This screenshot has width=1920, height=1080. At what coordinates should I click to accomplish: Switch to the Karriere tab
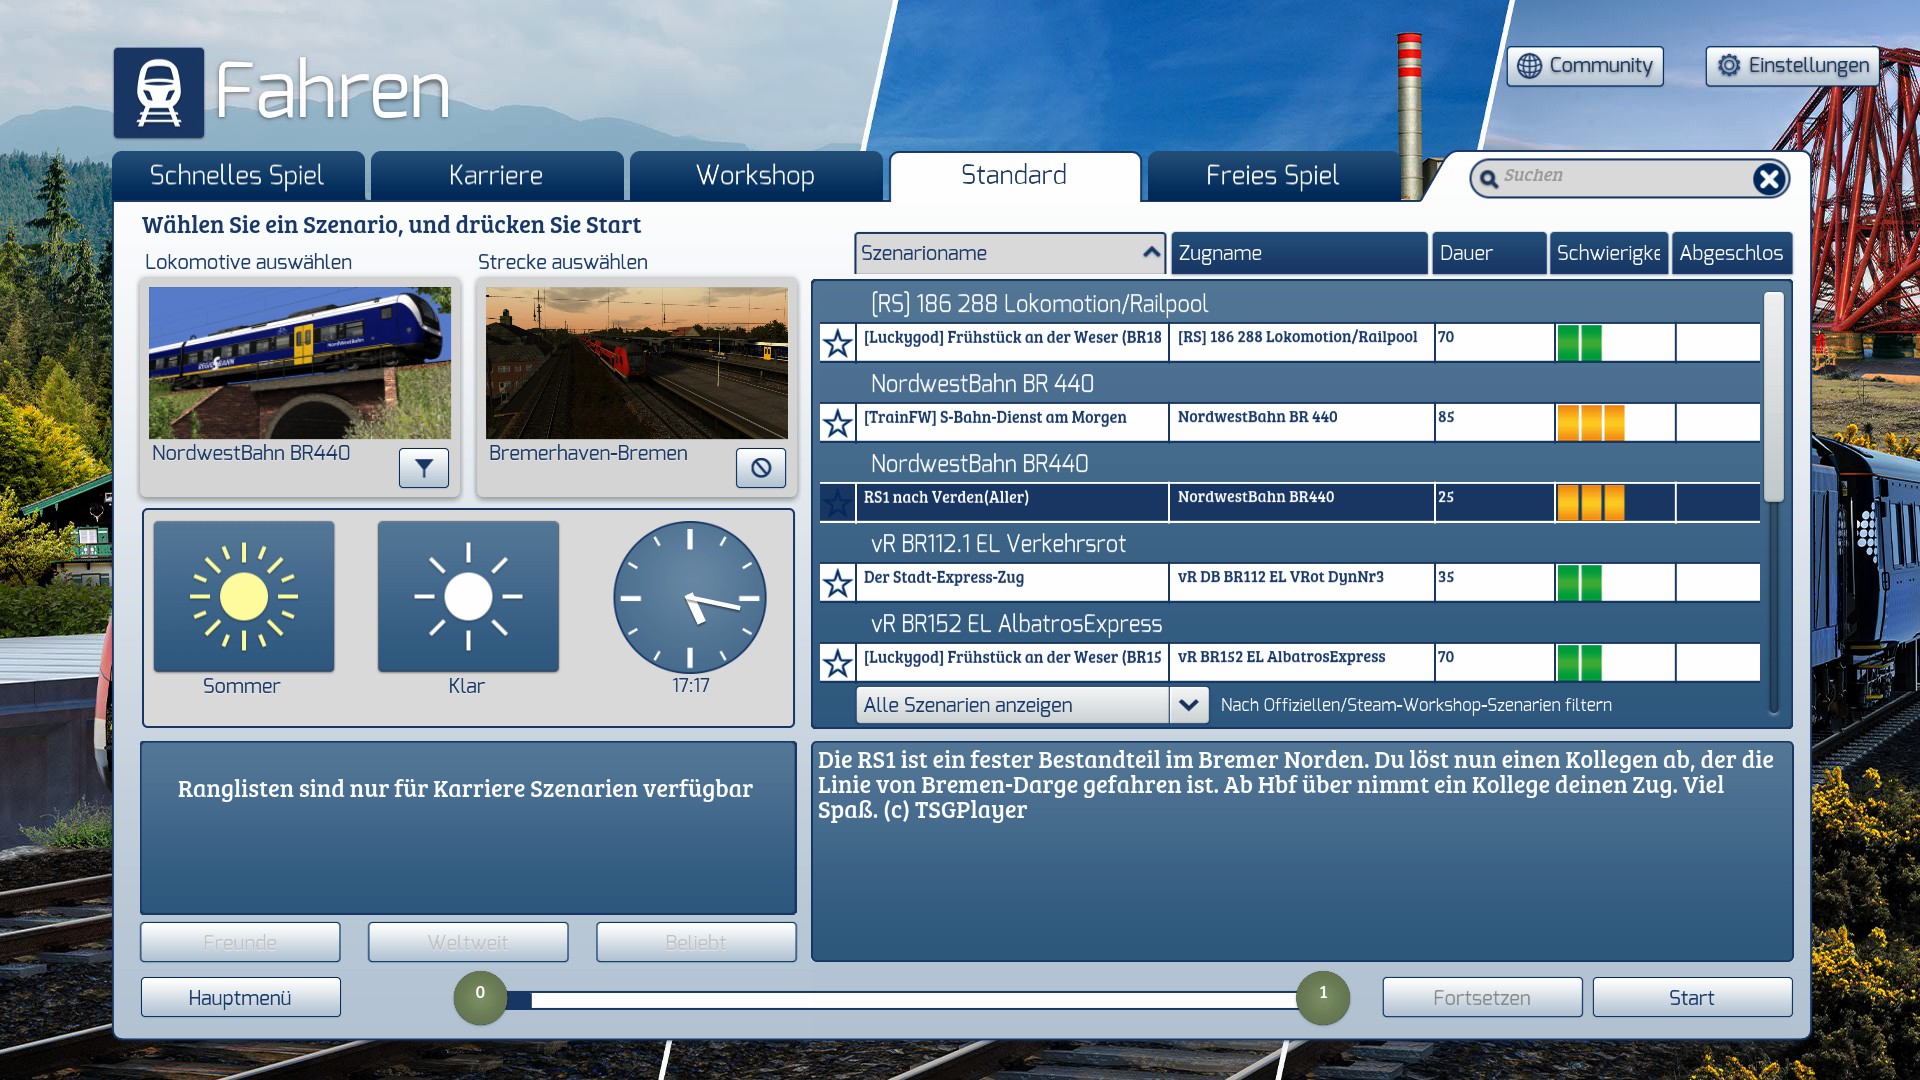point(496,176)
